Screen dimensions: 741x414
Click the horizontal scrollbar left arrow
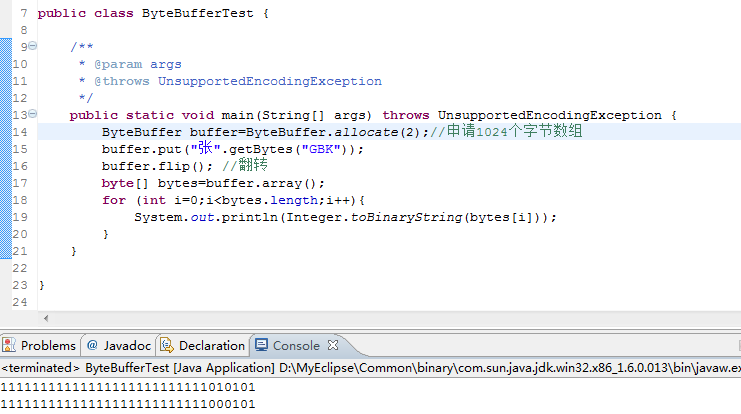pyautogui.click(x=46, y=318)
